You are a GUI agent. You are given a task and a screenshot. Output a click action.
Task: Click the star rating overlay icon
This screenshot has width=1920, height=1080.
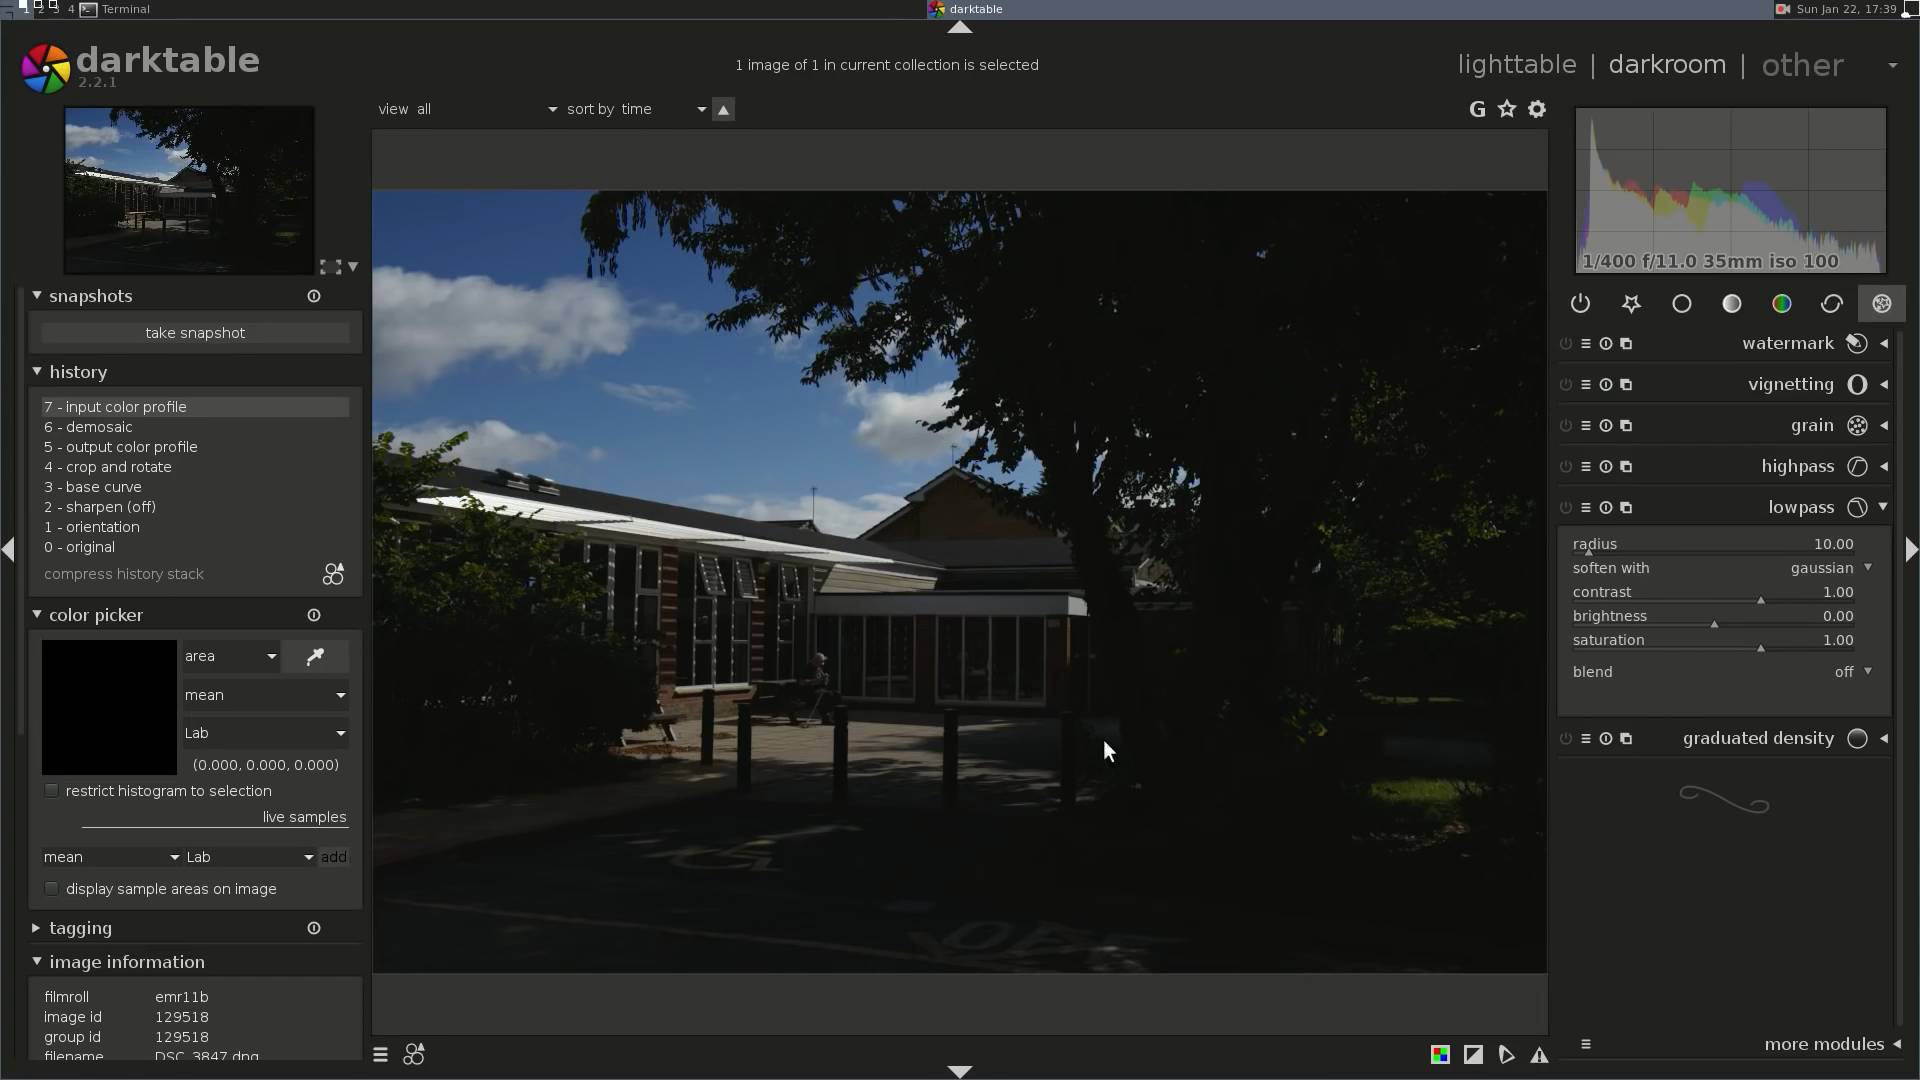coord(1507,109)
